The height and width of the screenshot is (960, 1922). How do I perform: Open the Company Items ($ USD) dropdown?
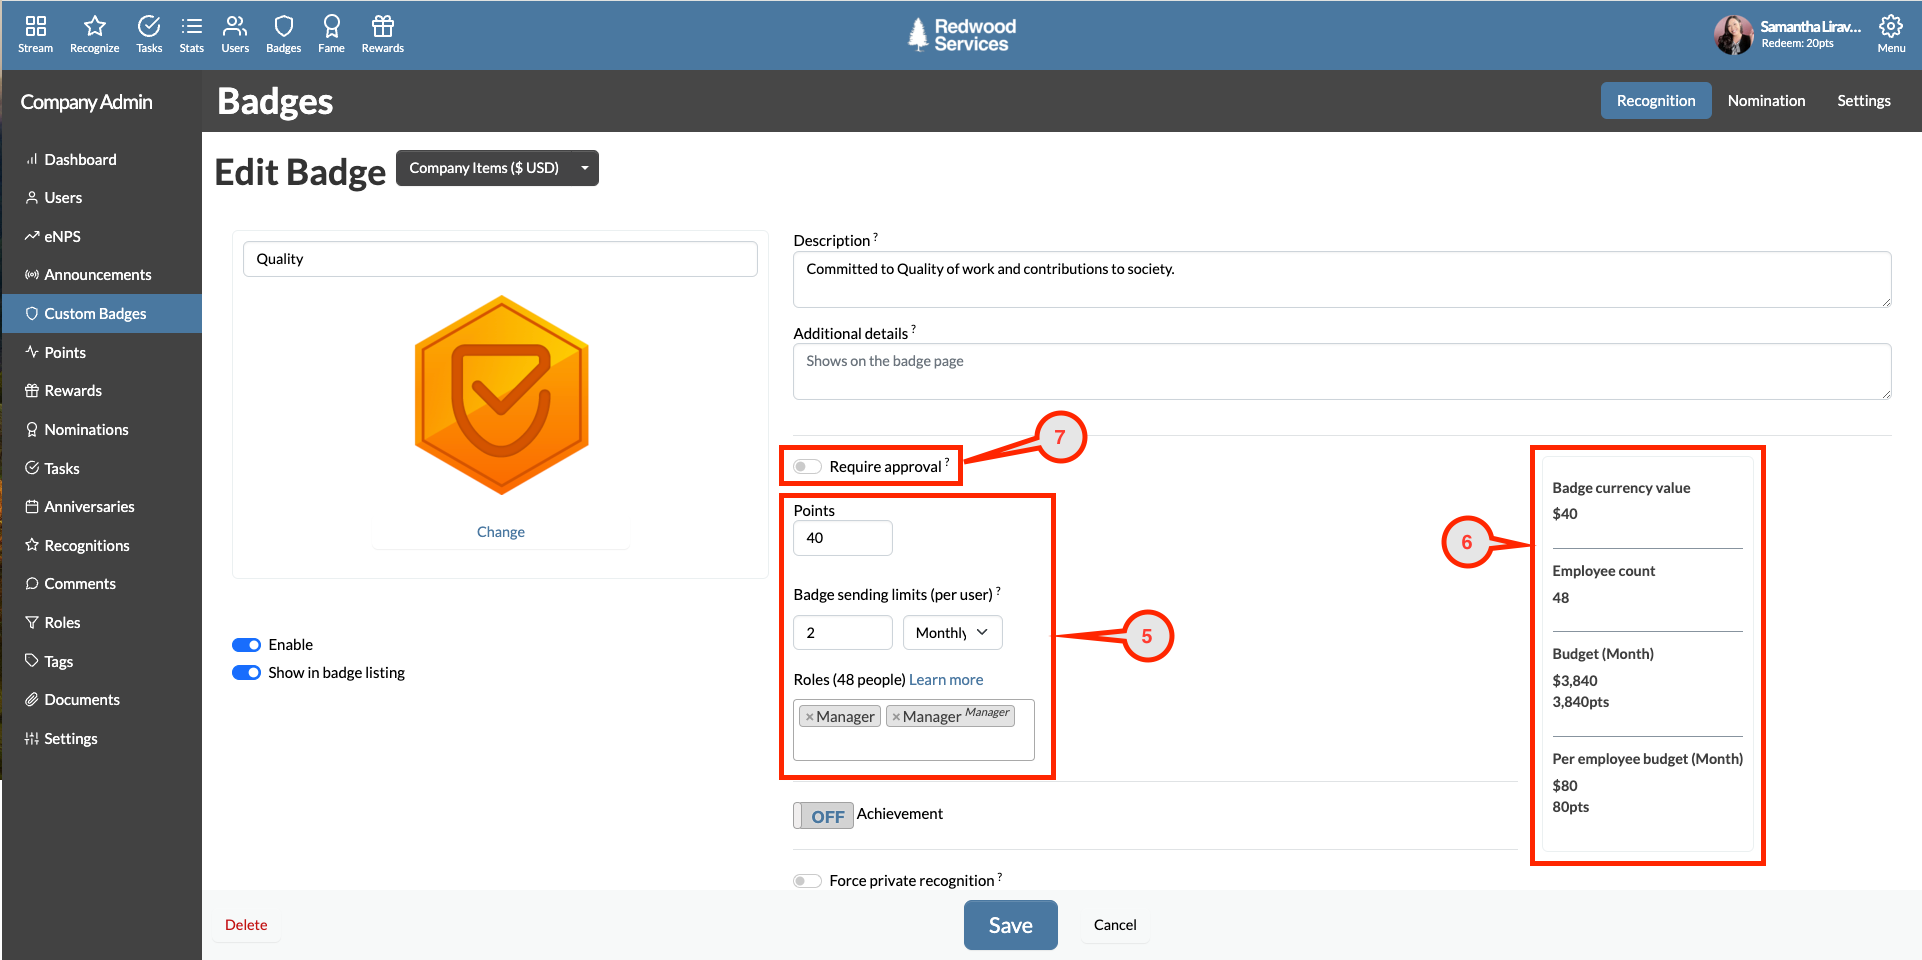[x=497, y=167]
